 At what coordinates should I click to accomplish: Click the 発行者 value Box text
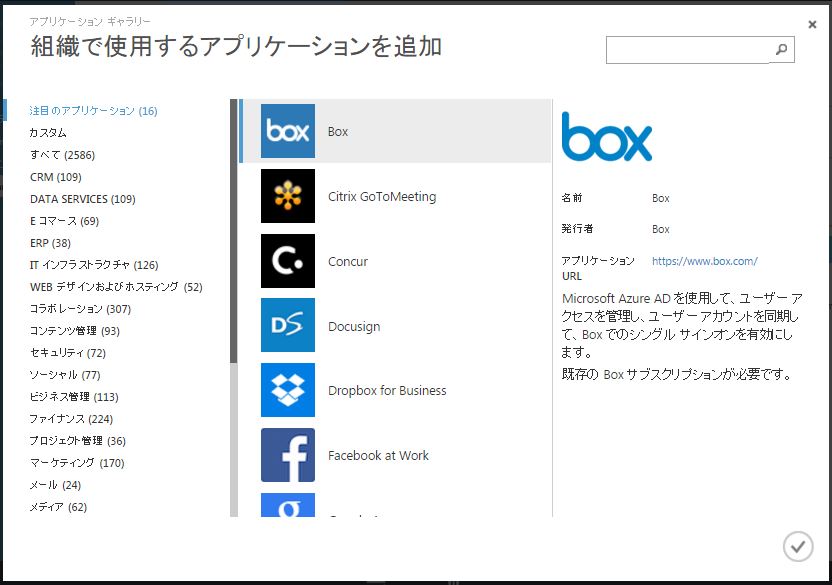click(x=661, y=229)
